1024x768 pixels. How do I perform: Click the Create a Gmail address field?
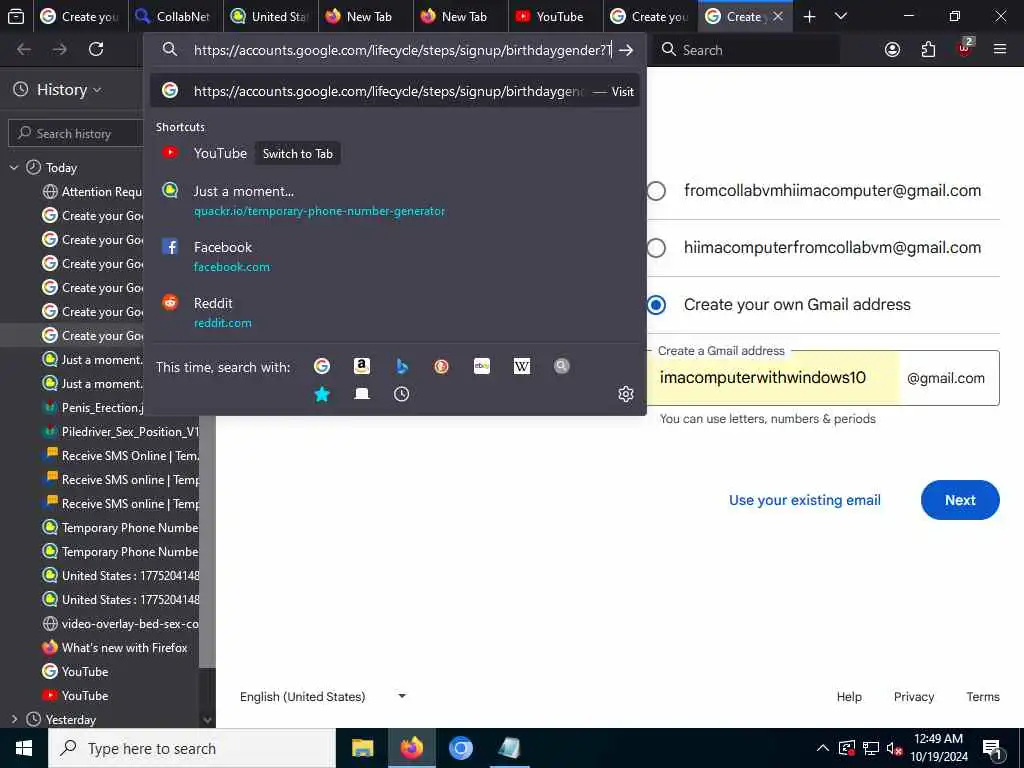(773, 377)
